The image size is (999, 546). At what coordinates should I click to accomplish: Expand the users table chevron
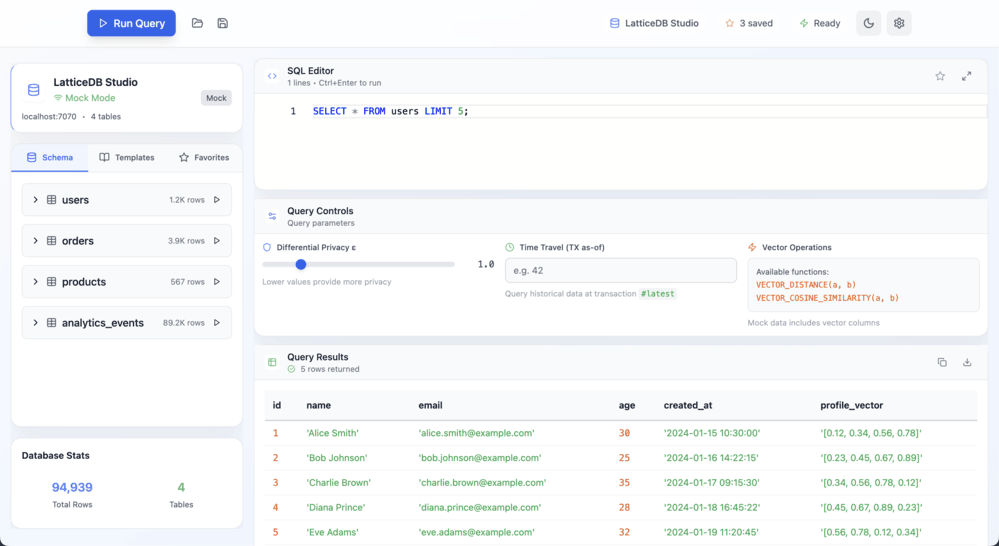(36, 200)
